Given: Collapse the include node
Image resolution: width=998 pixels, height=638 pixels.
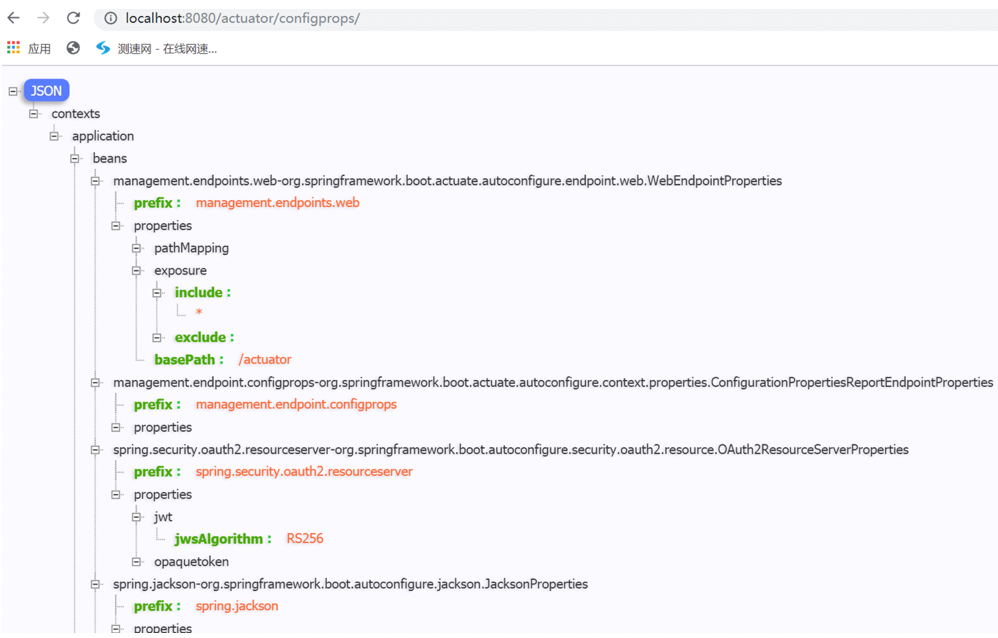Looking at the screenshot, I should tap(157, 293).
